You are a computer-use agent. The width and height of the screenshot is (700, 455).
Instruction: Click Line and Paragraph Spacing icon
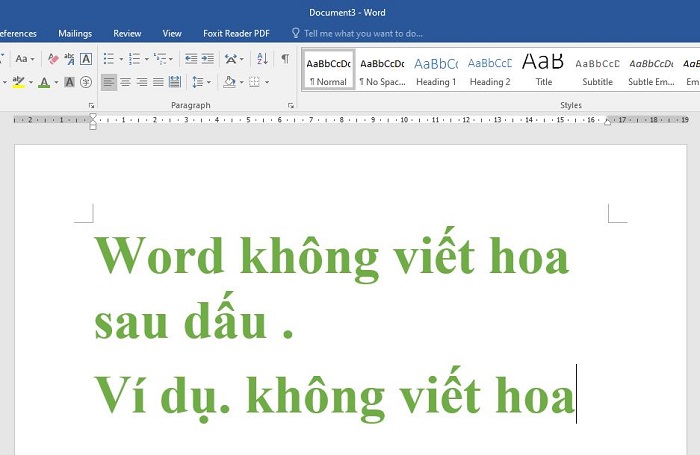point(197,82)
